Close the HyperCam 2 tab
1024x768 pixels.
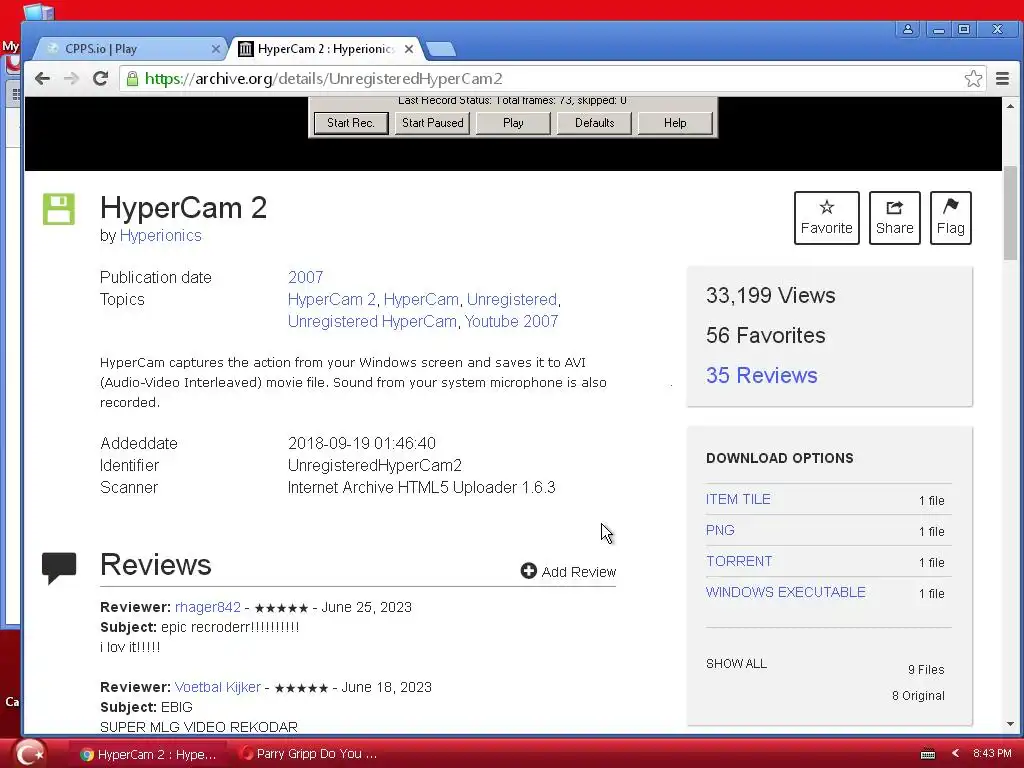point(409,49)
